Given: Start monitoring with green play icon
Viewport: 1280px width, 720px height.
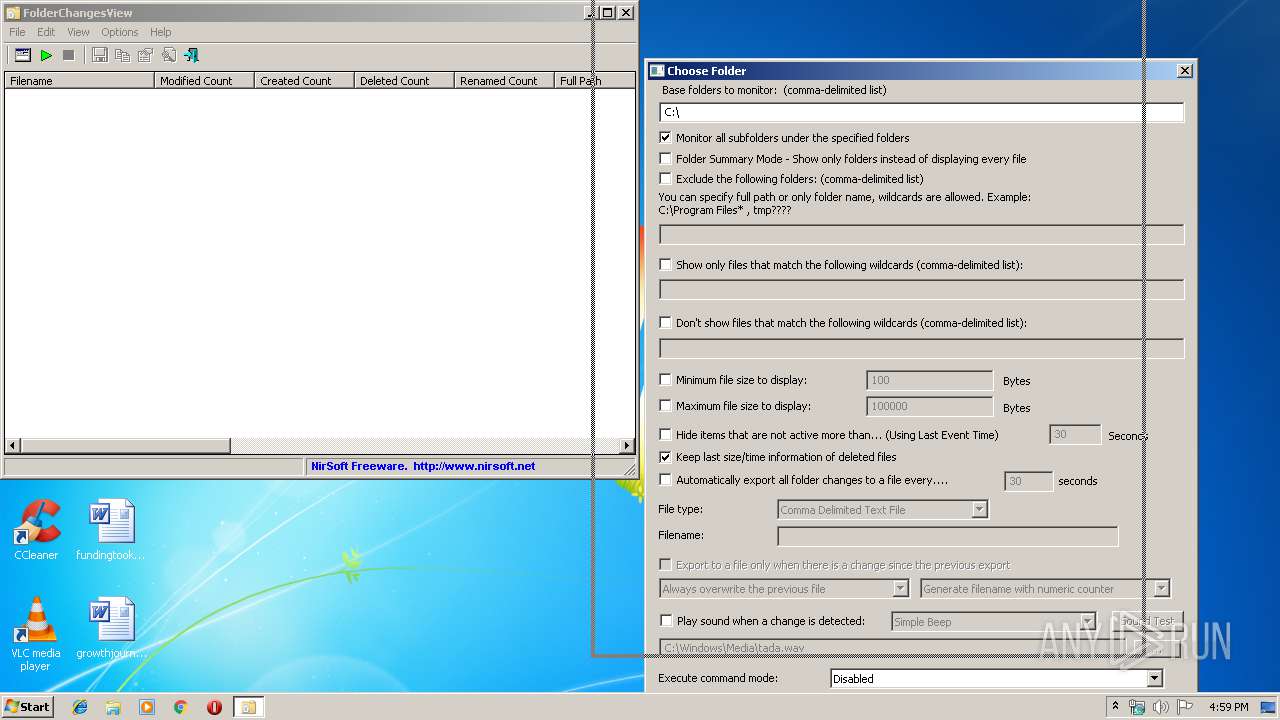Looking at the screenshot, I should [46, 55].
